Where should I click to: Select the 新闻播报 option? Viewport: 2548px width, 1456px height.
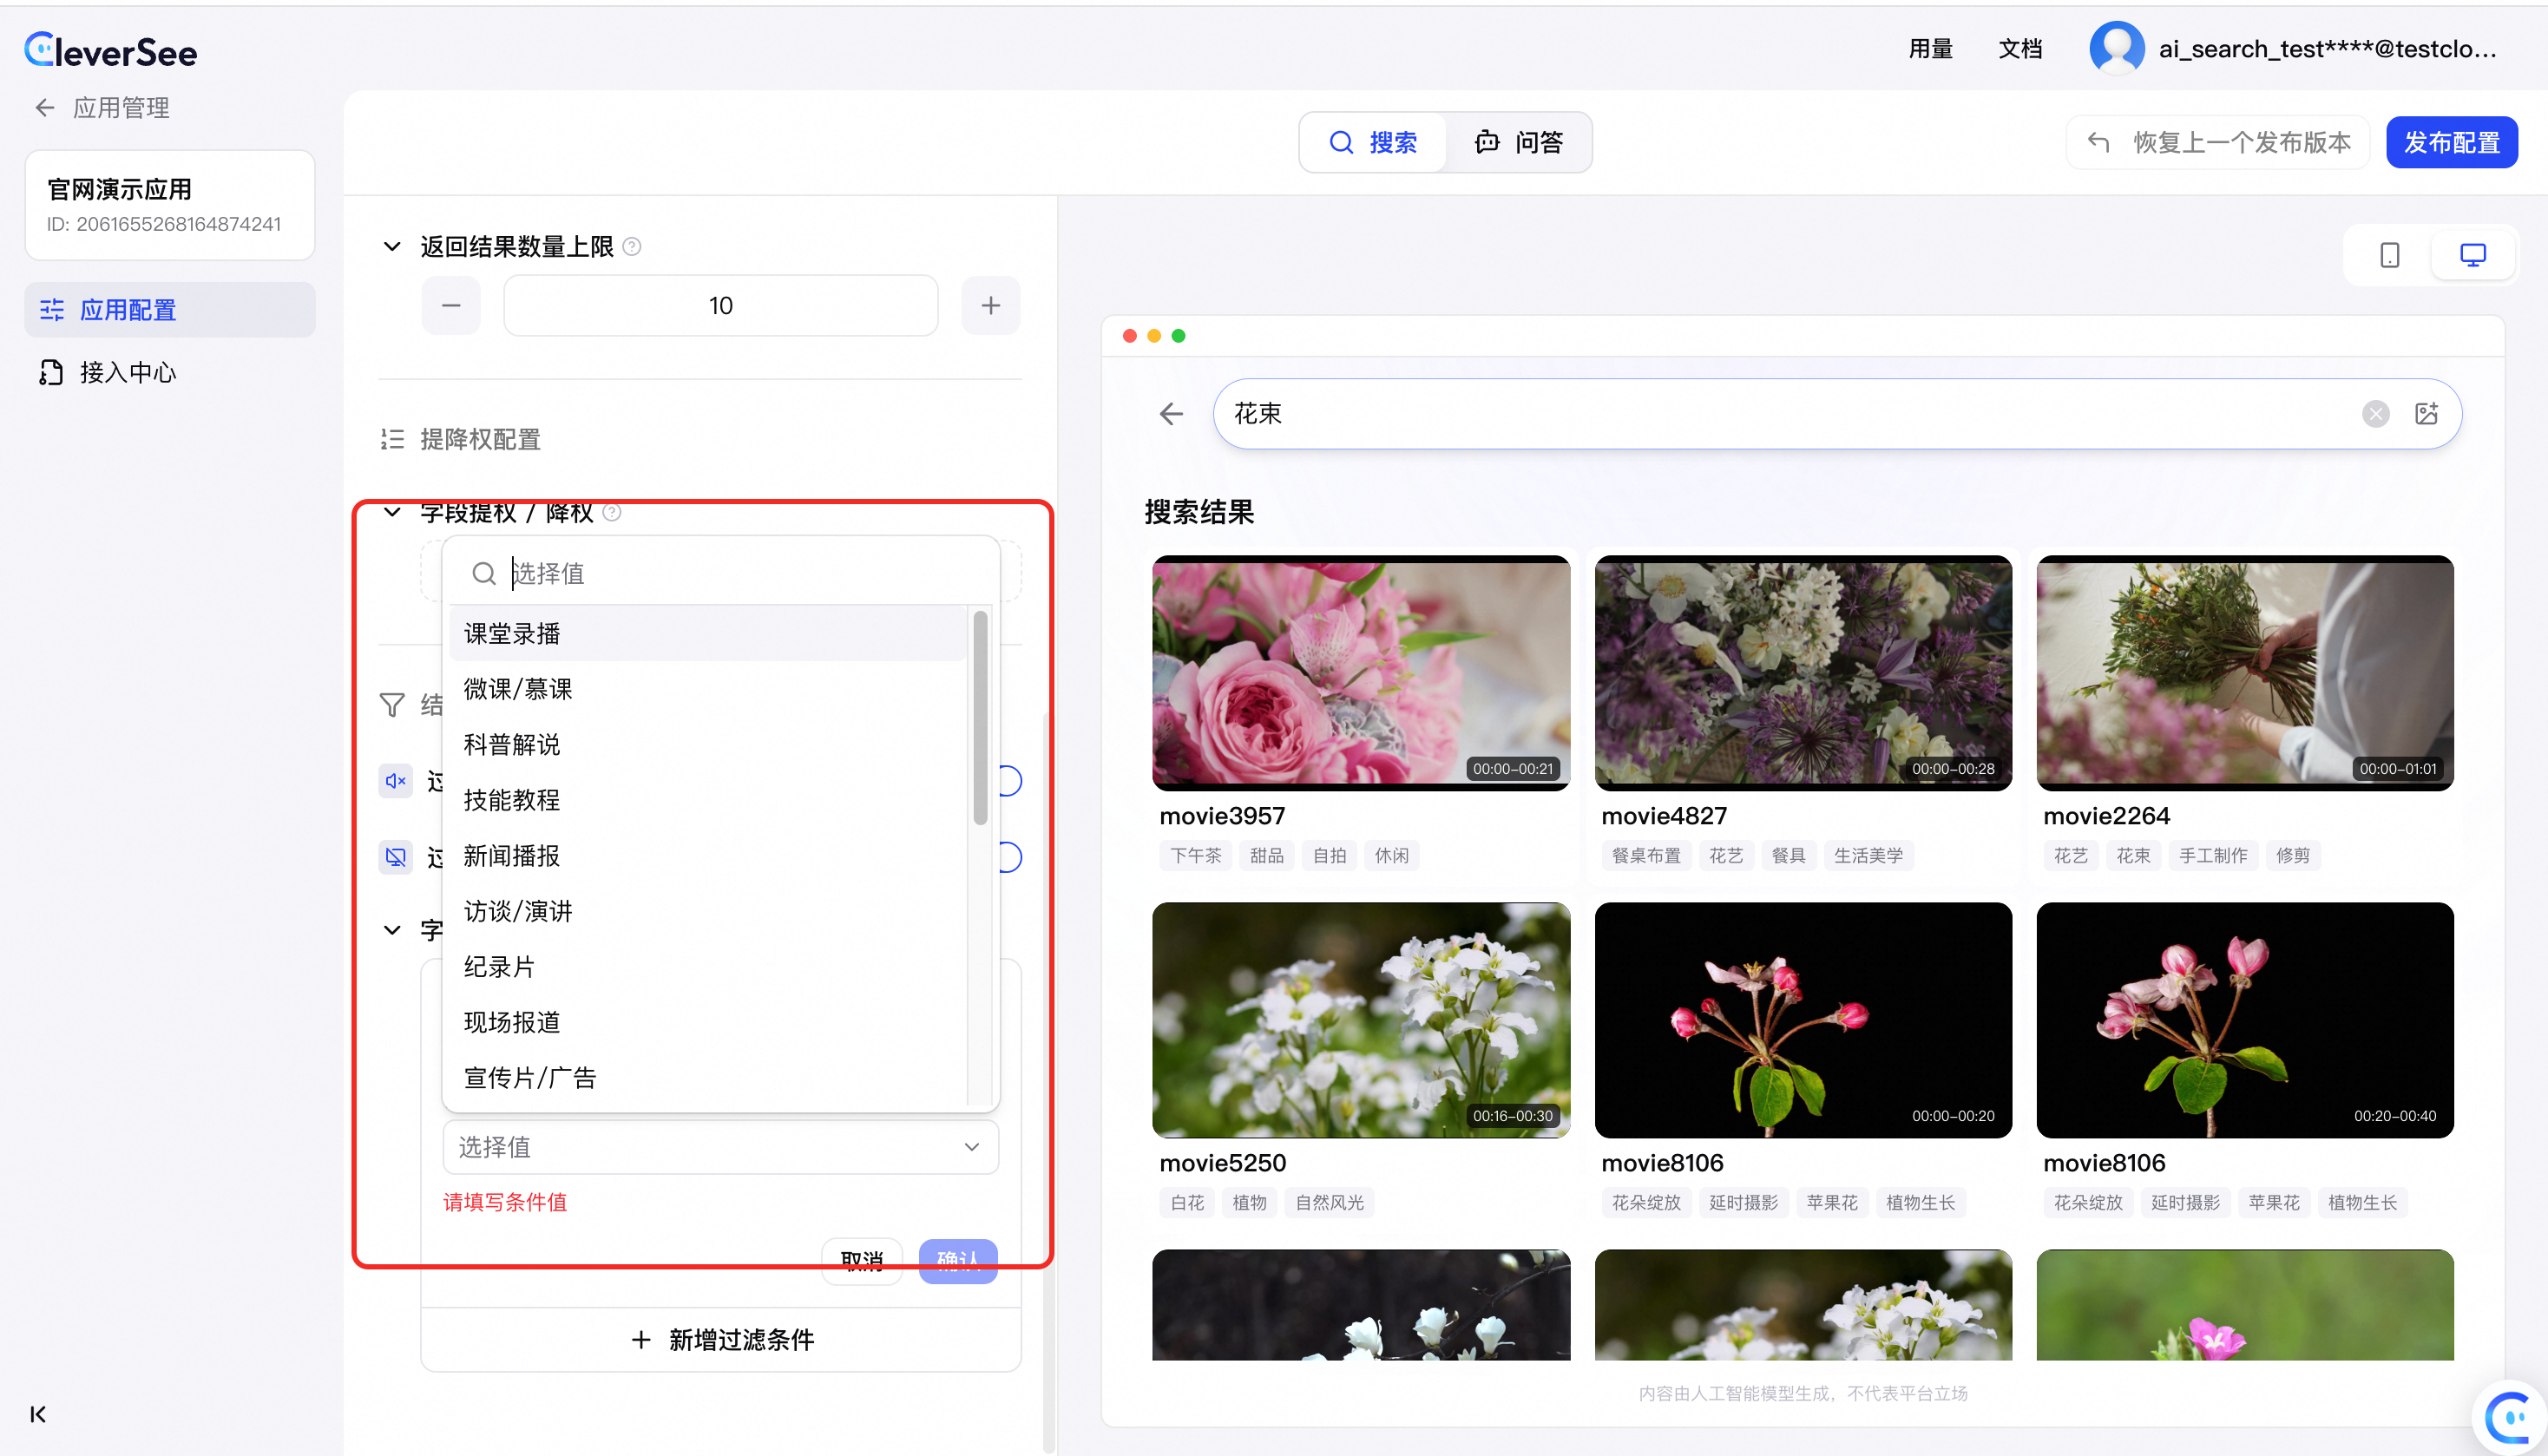tap(708, 855)
